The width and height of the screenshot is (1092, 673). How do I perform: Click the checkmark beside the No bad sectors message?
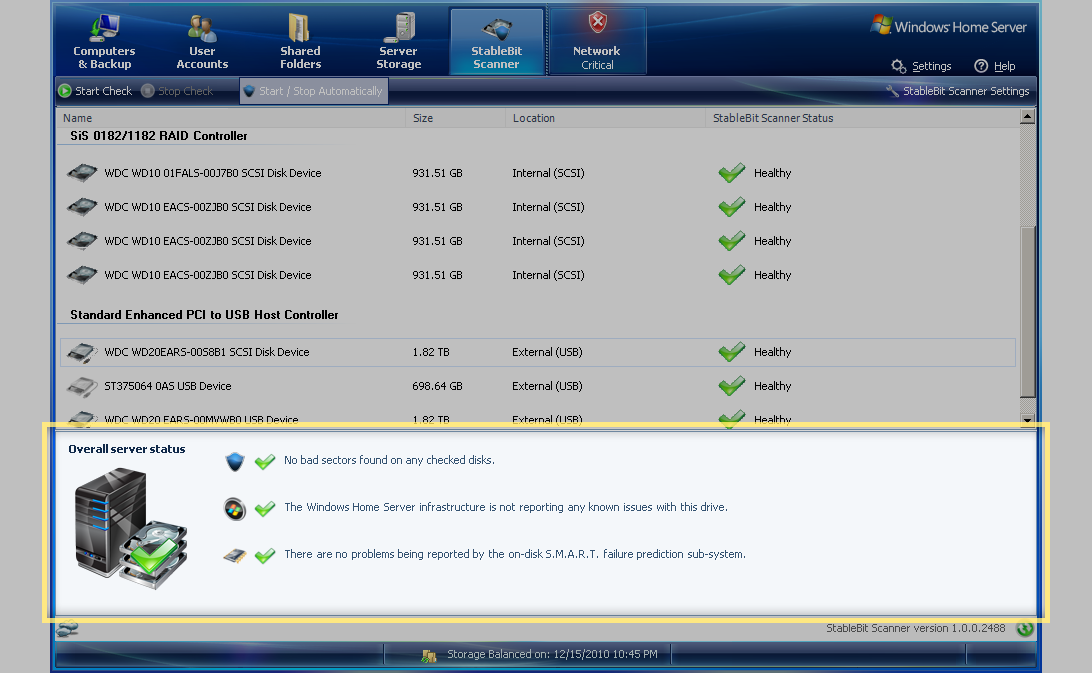tap(265, 461)
